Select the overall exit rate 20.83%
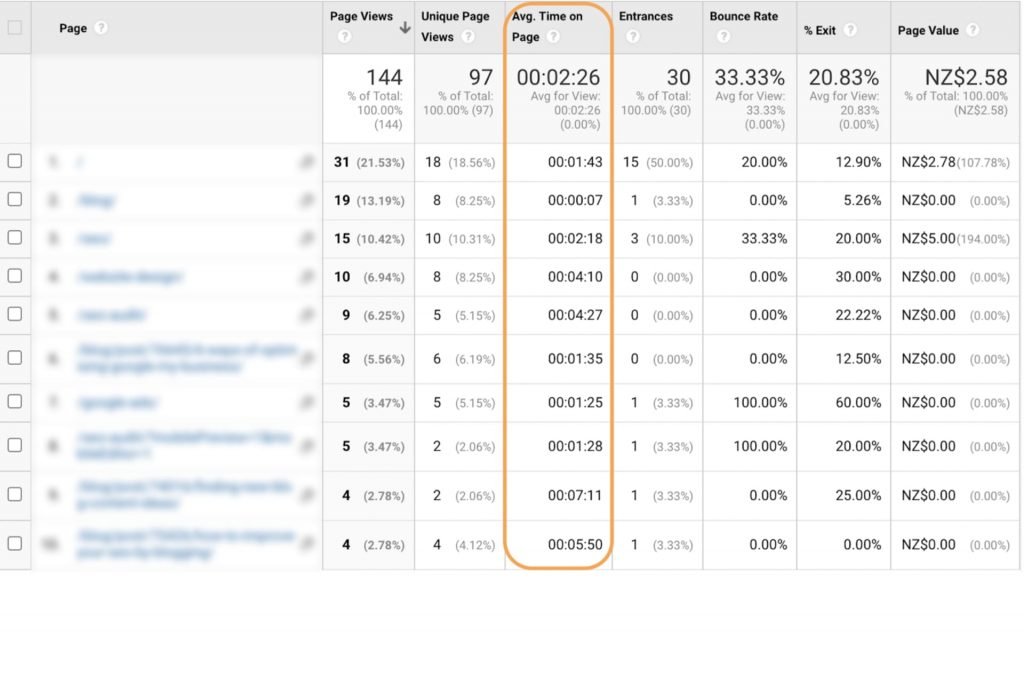Viewport: 1024px width, 683px height. click(844, 77)
